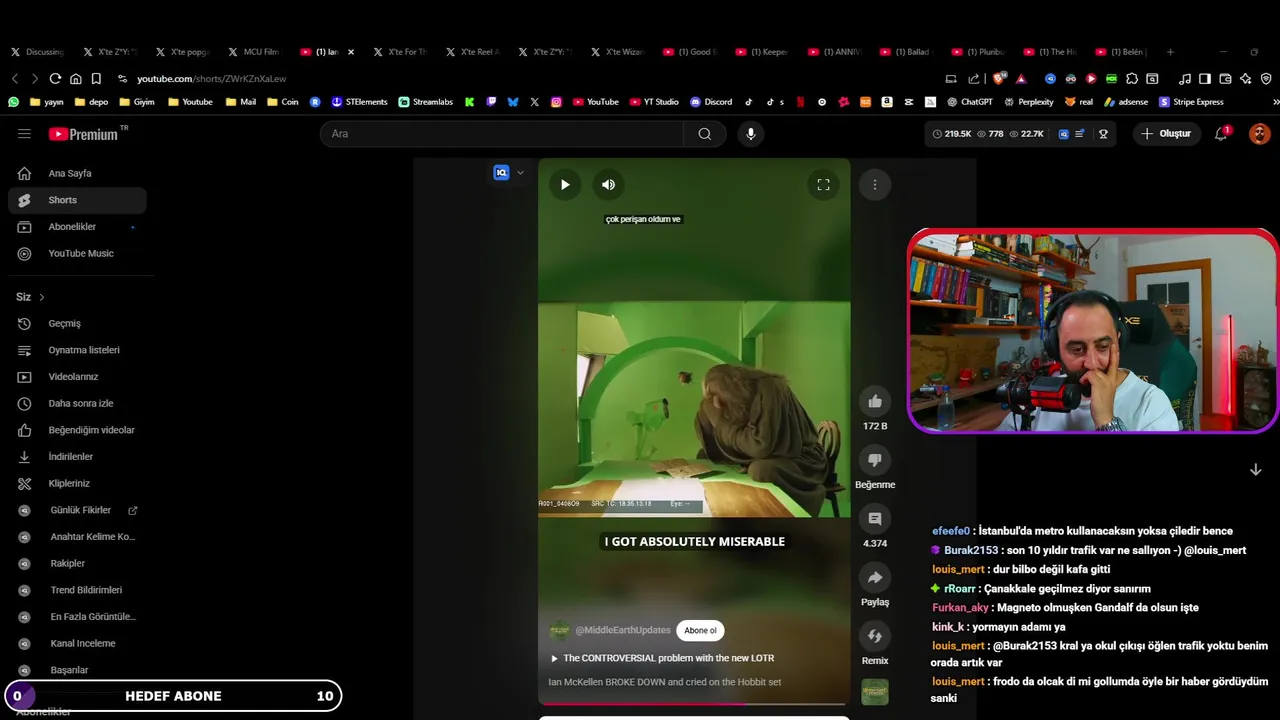This screenshot has height=720, width=1280.
Task: Subscribe with the Abone ol button
Action: click(x=700, y=630)
